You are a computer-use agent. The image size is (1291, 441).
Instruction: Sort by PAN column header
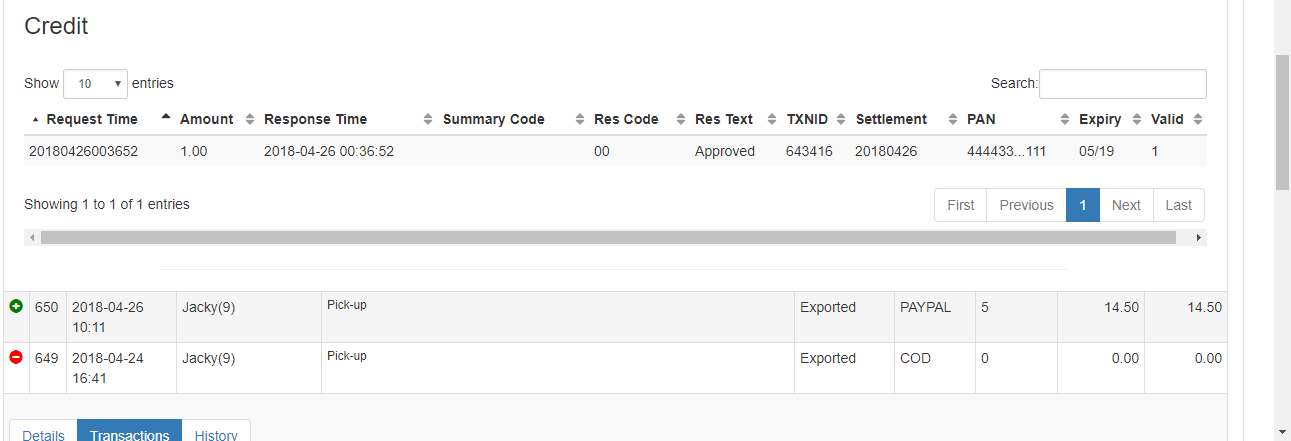click(981, 119)
